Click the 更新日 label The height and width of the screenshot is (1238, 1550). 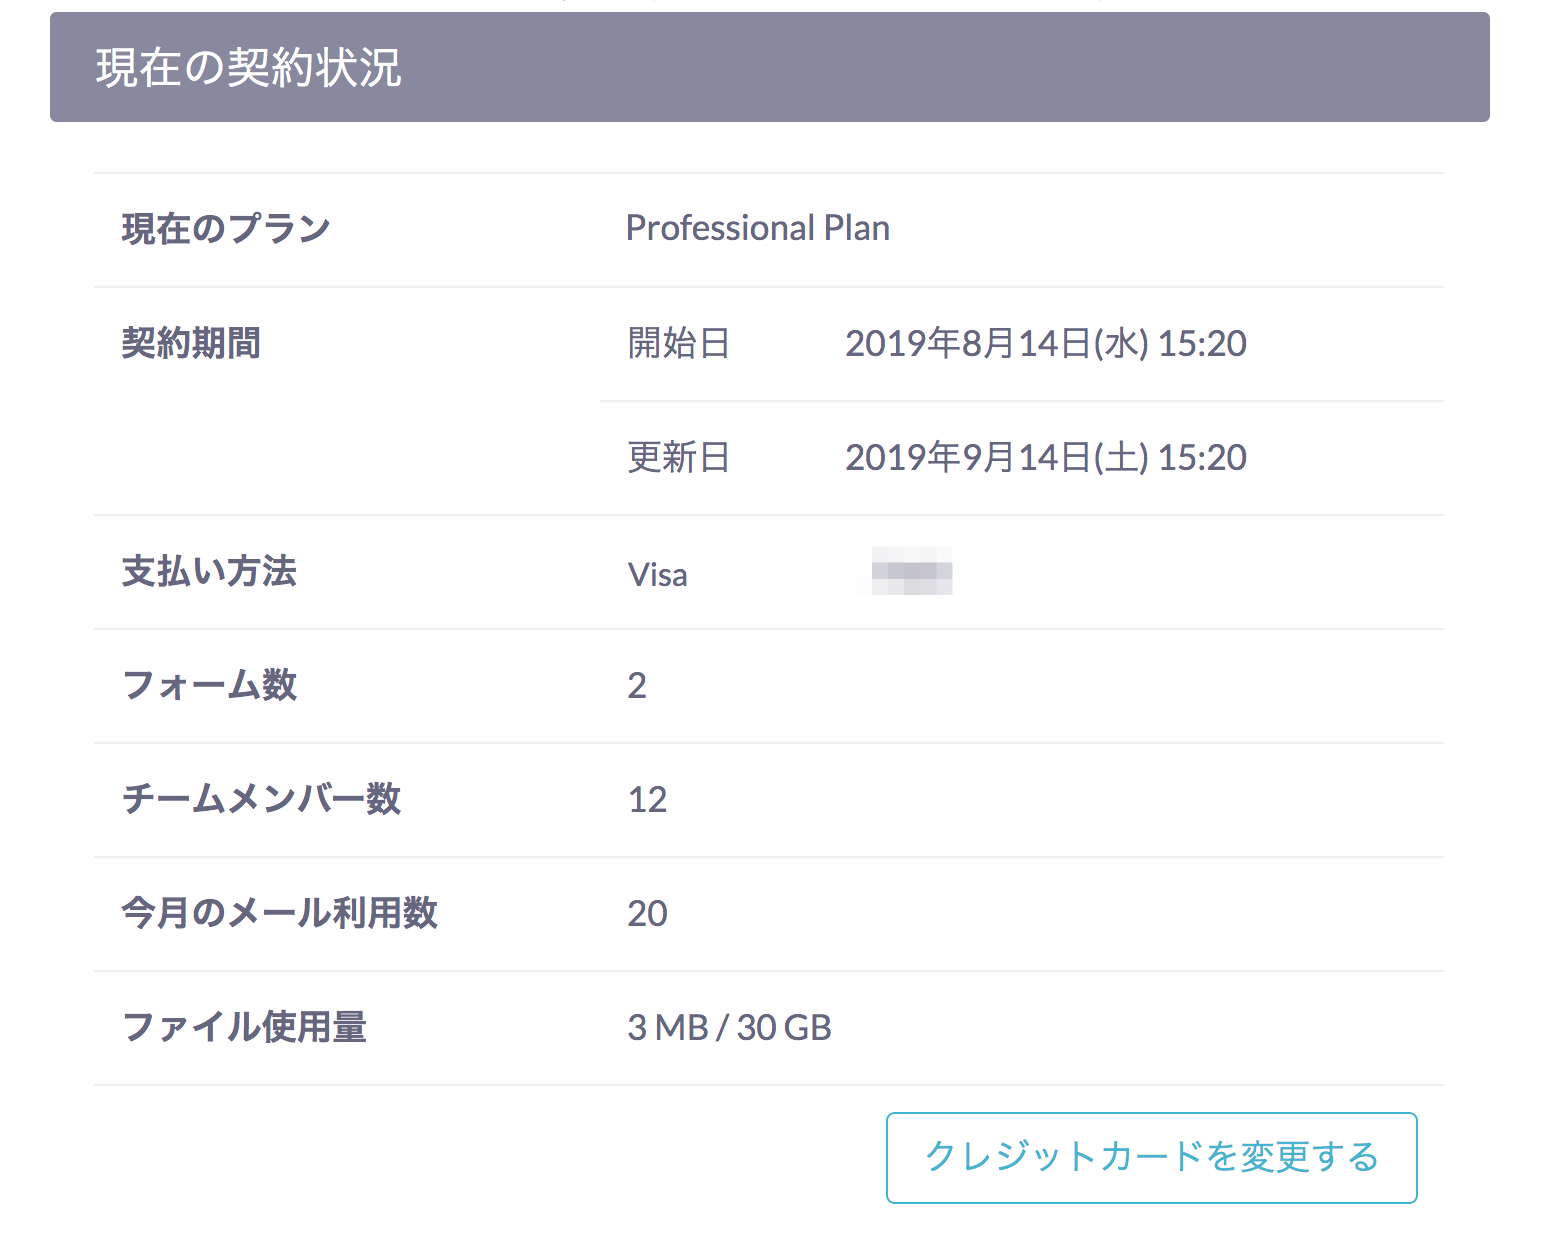click(679, 457)
